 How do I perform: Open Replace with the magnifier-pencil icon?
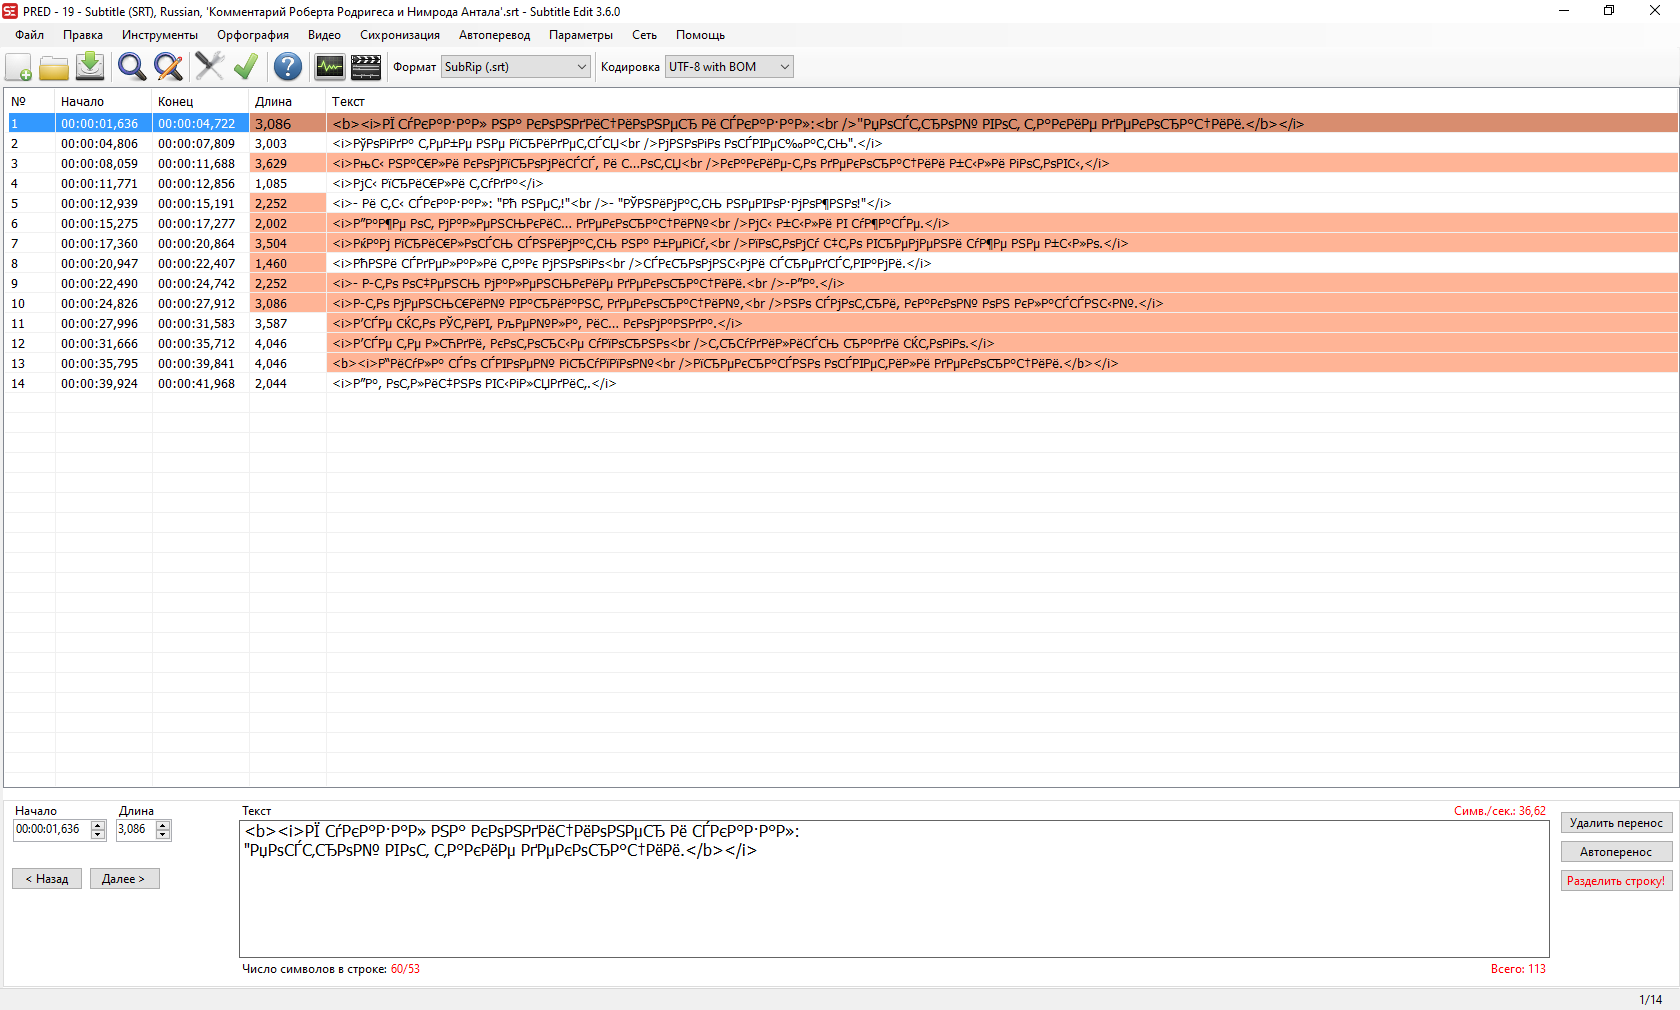(168, 67)
